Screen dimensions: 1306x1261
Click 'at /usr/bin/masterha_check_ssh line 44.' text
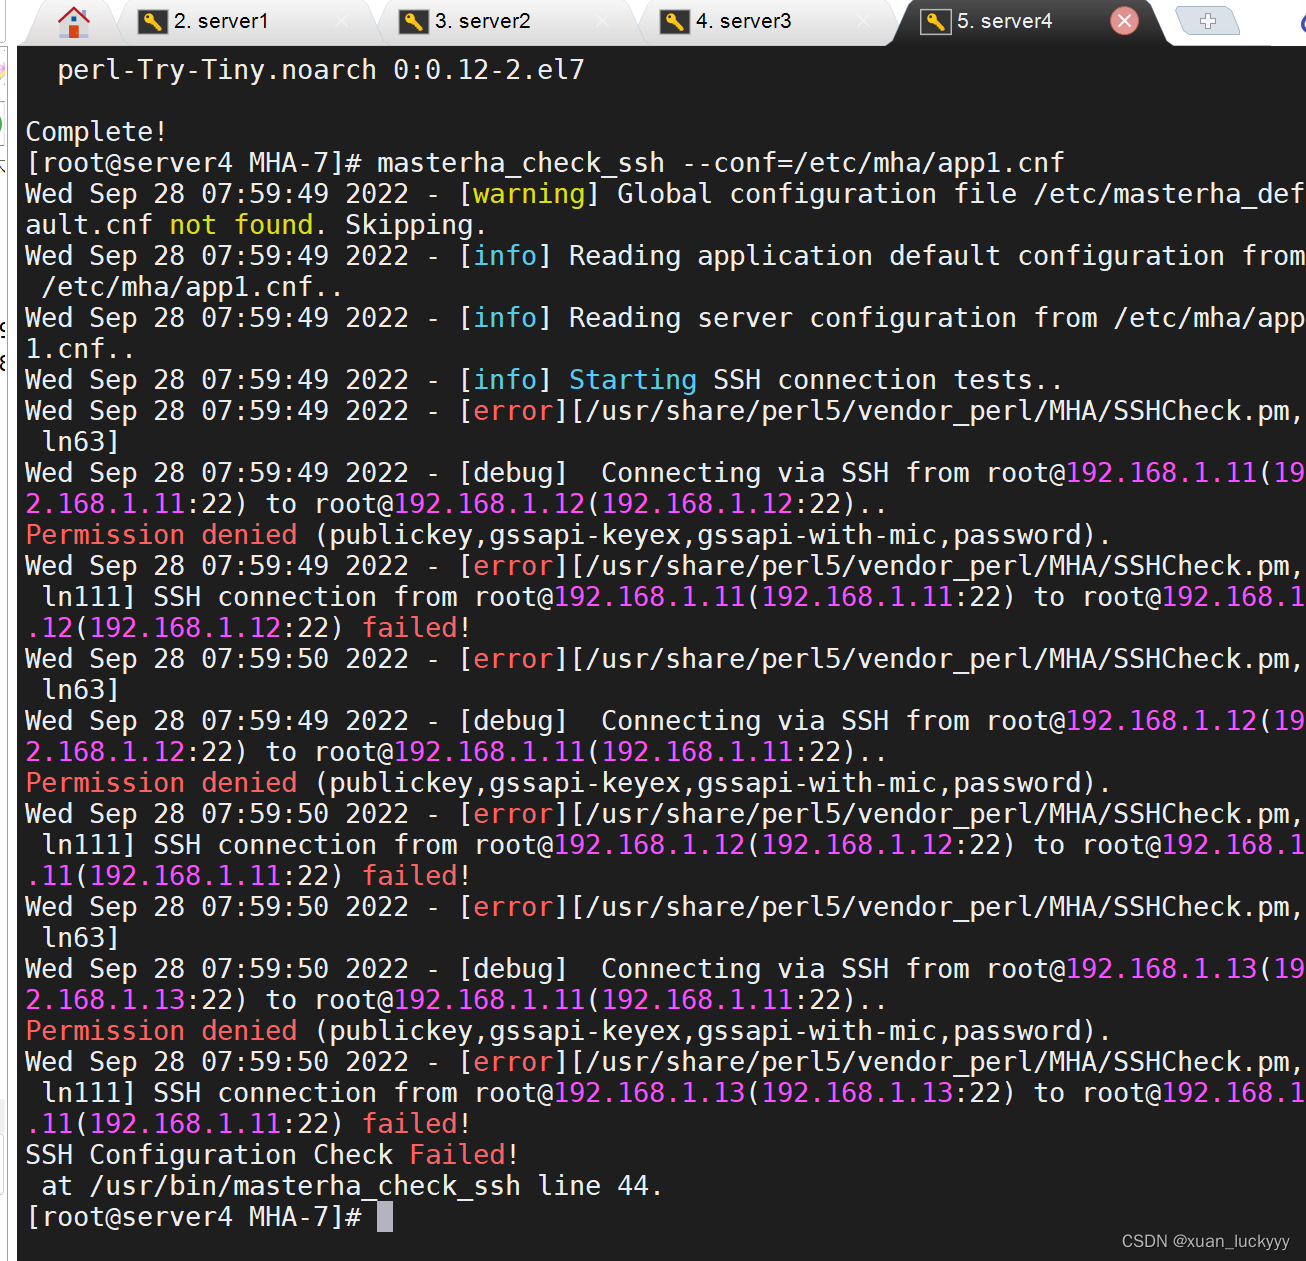point(352,1186)
